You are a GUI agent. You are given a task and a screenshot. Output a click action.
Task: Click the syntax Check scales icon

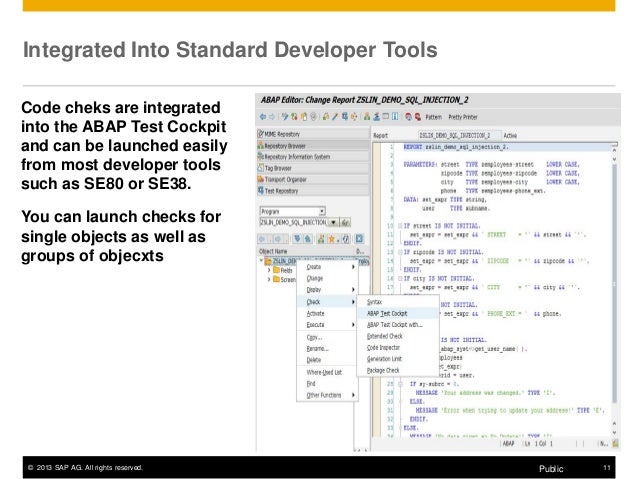[326, 117]
